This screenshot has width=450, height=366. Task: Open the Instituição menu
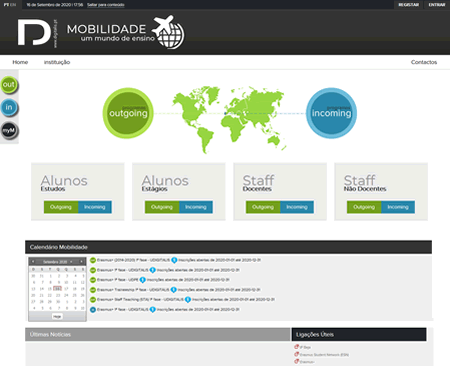[x=57, y=62]
